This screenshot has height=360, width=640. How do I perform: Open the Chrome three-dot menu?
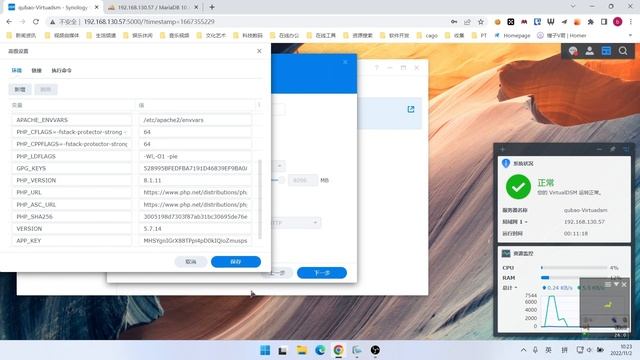pos(631,22)
